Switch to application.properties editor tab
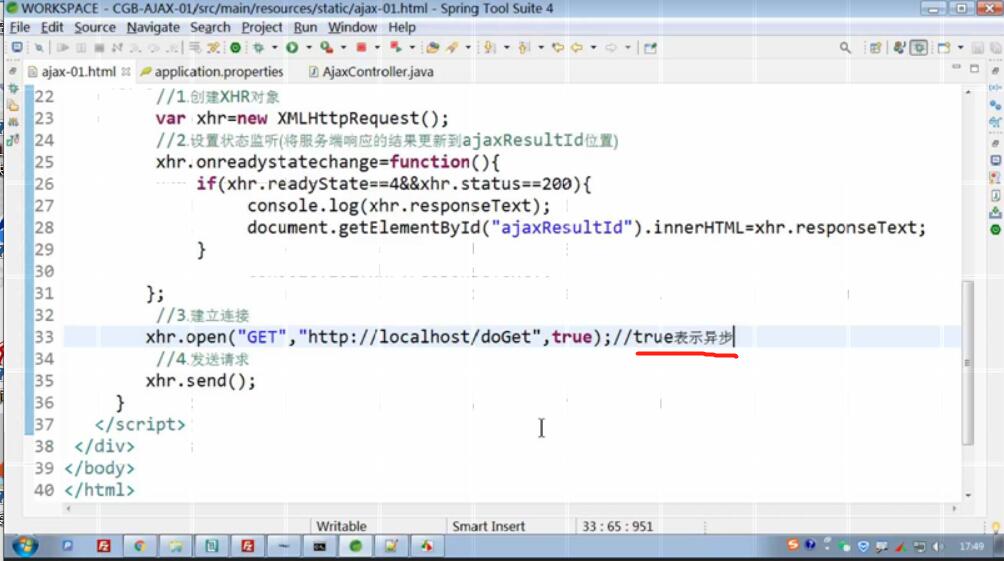1004x561 pixels. pos(212,72)
